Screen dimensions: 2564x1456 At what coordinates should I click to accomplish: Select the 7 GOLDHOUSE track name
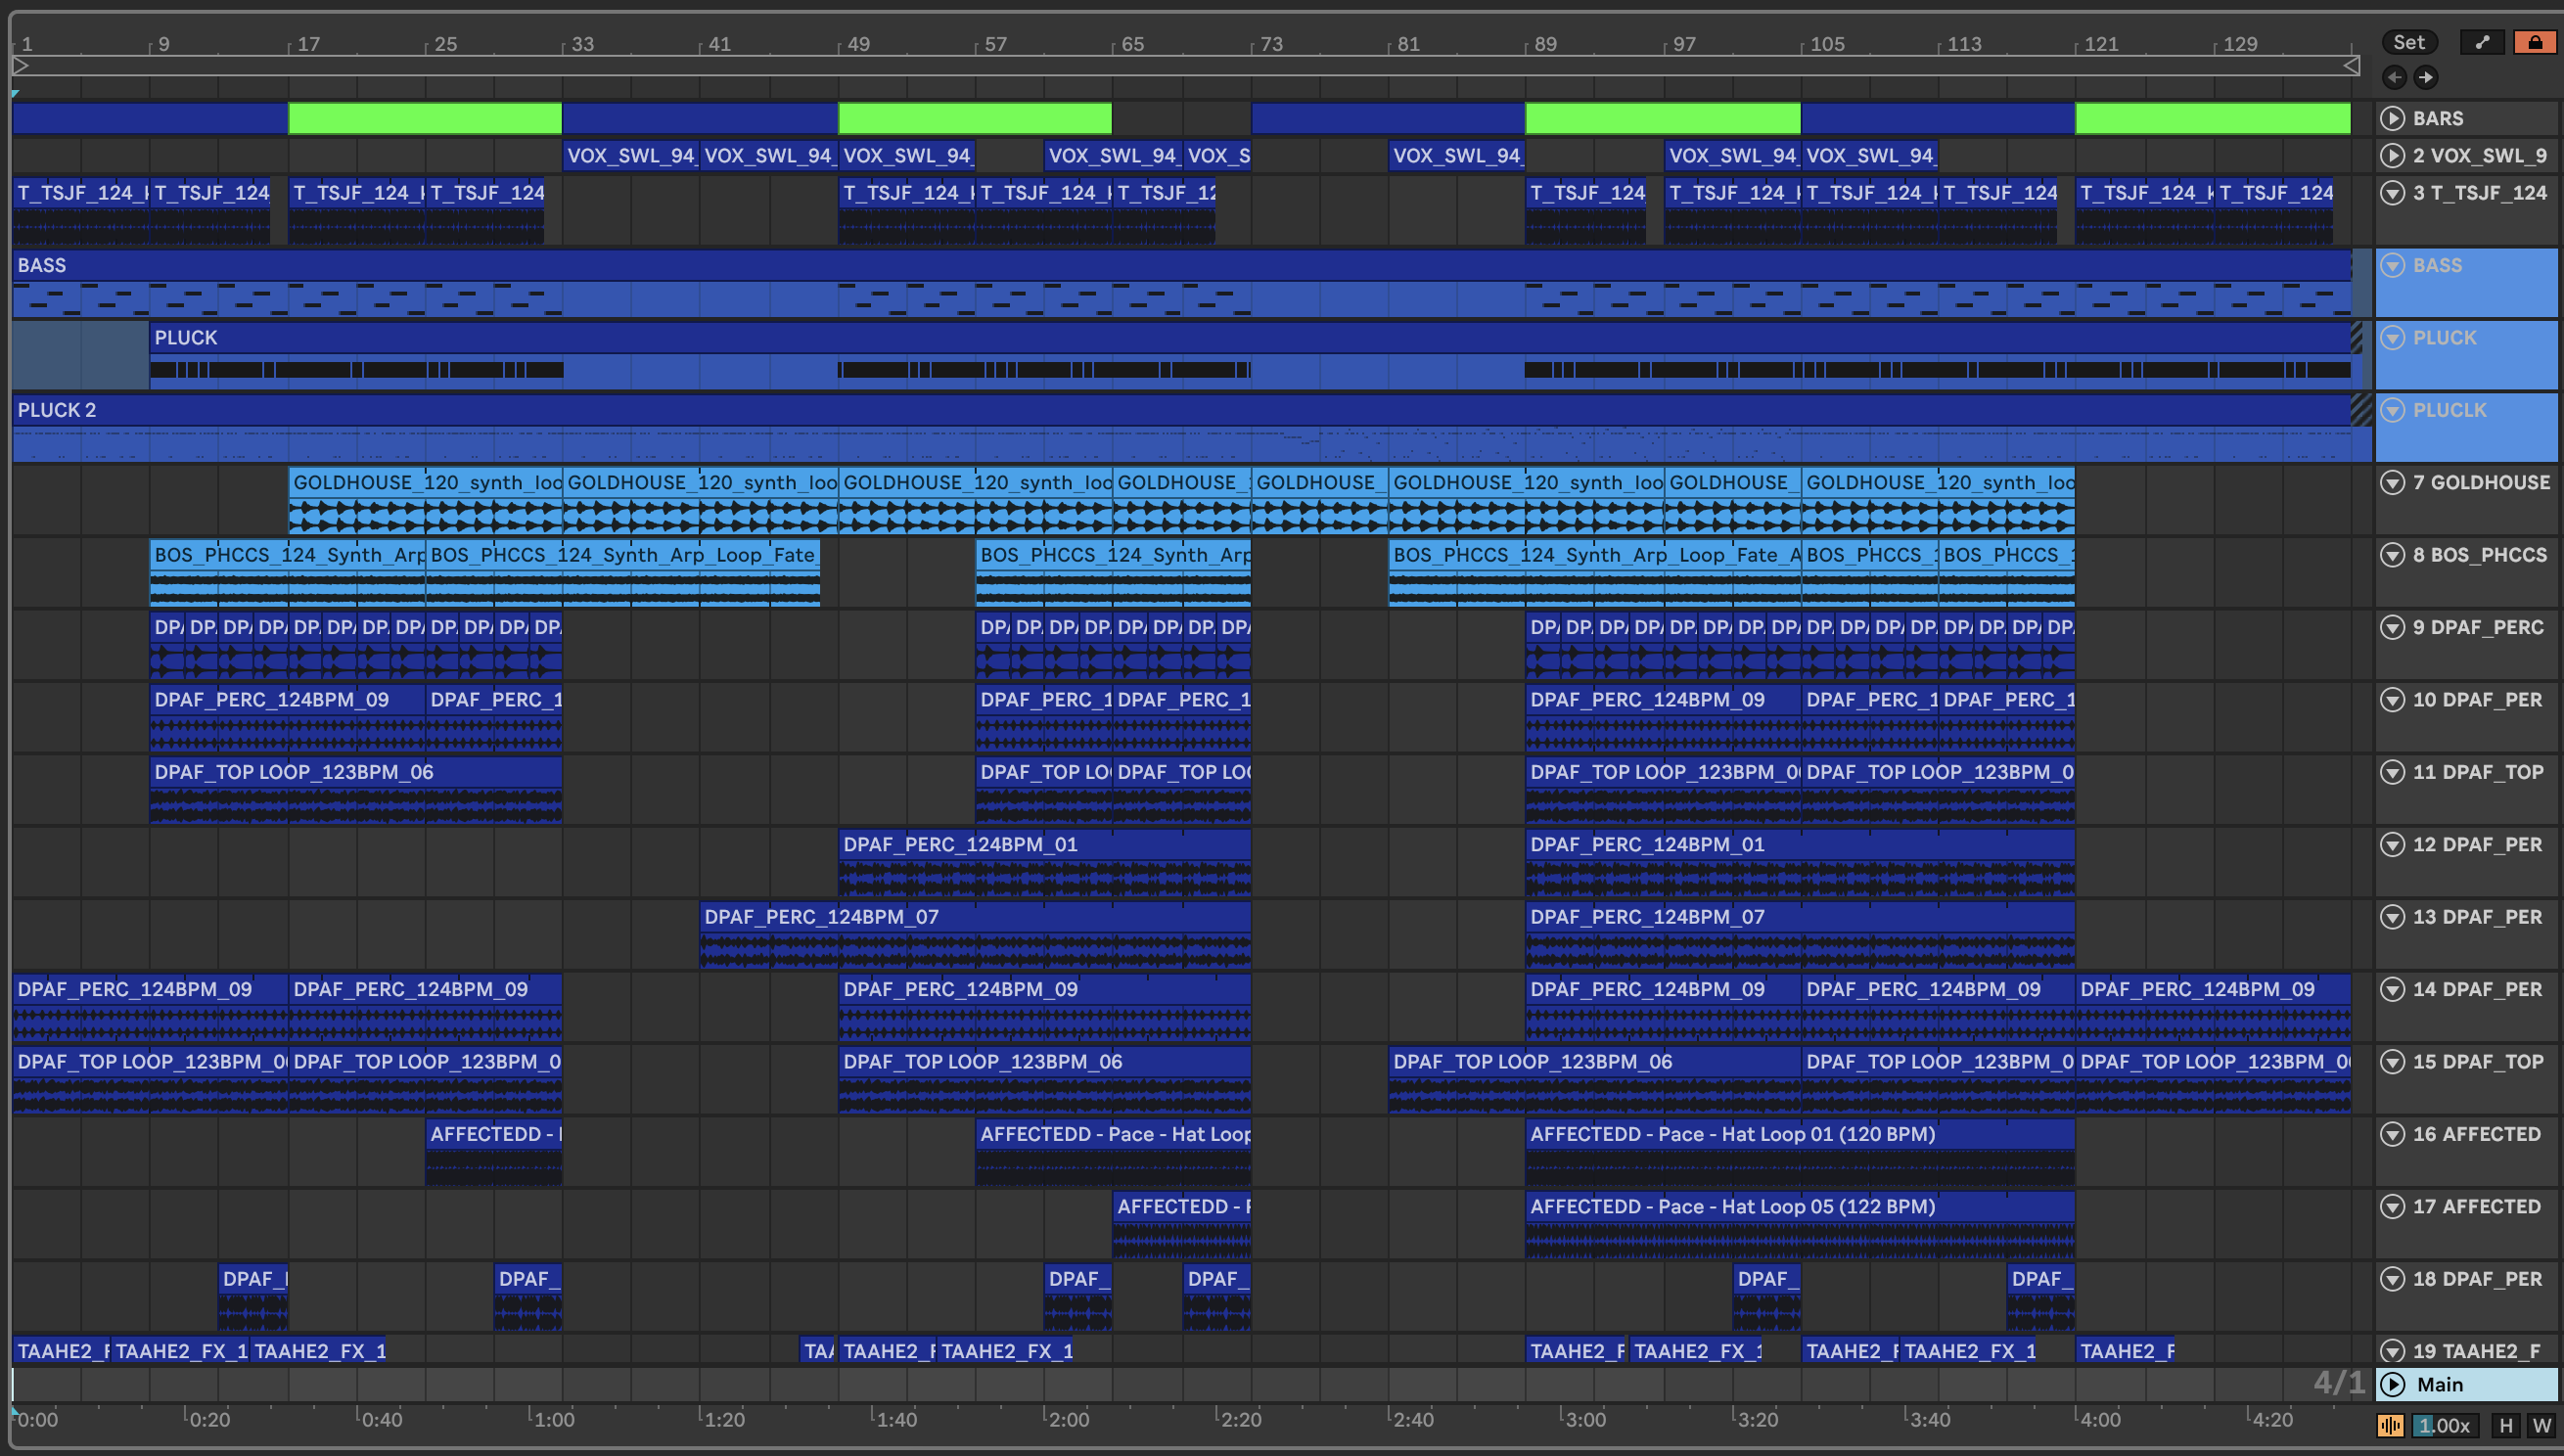click(2480, 482)
